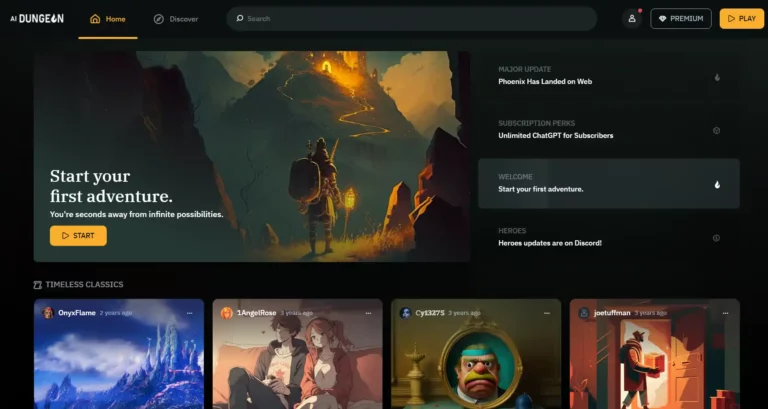Click the PREMIUM button

coord(681,19)
